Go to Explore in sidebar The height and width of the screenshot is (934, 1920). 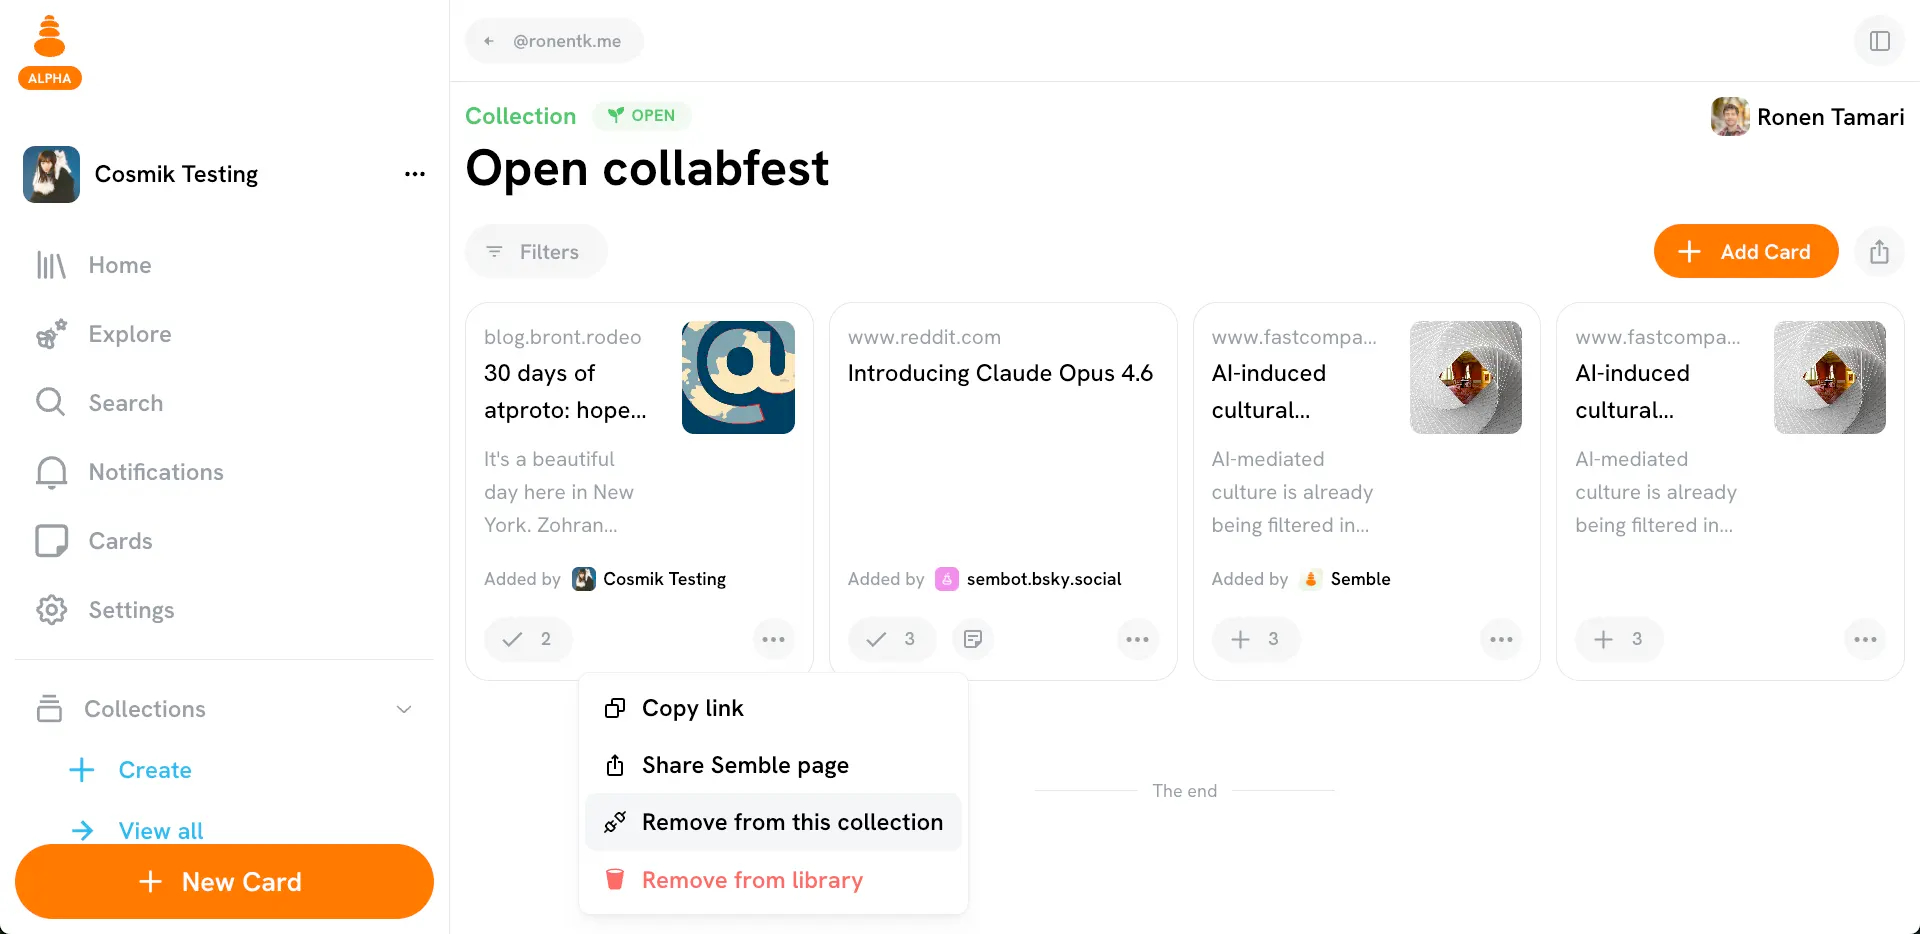point(129,334)
